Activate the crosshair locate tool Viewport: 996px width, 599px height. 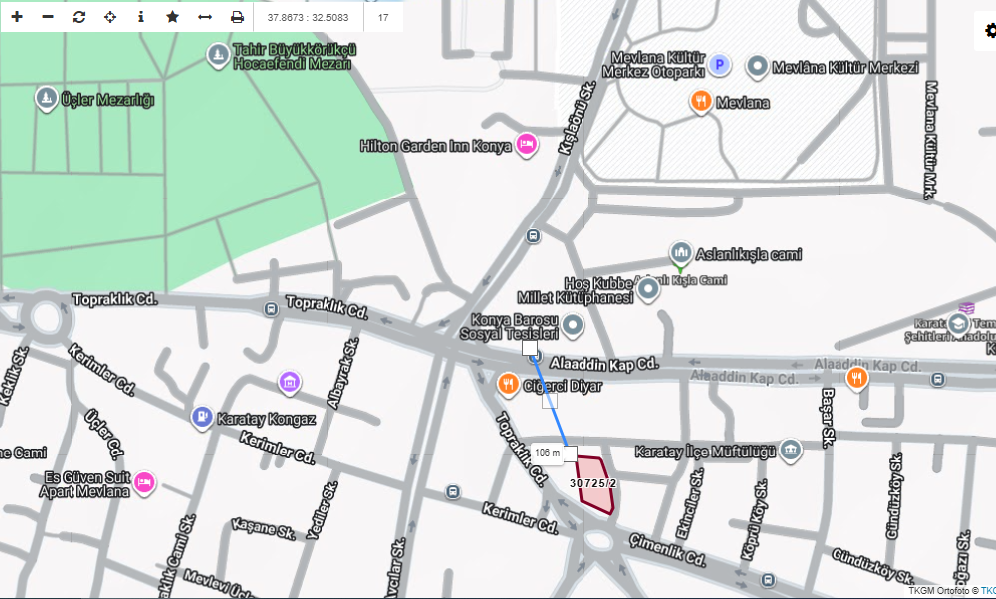pos(110,17)
